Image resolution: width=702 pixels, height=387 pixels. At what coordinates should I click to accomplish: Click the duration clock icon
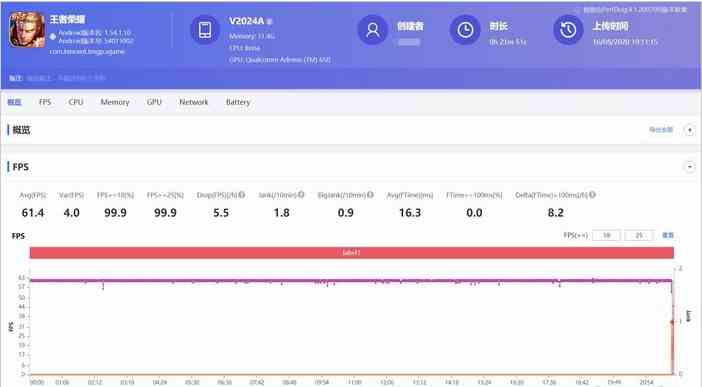point(465,30)
